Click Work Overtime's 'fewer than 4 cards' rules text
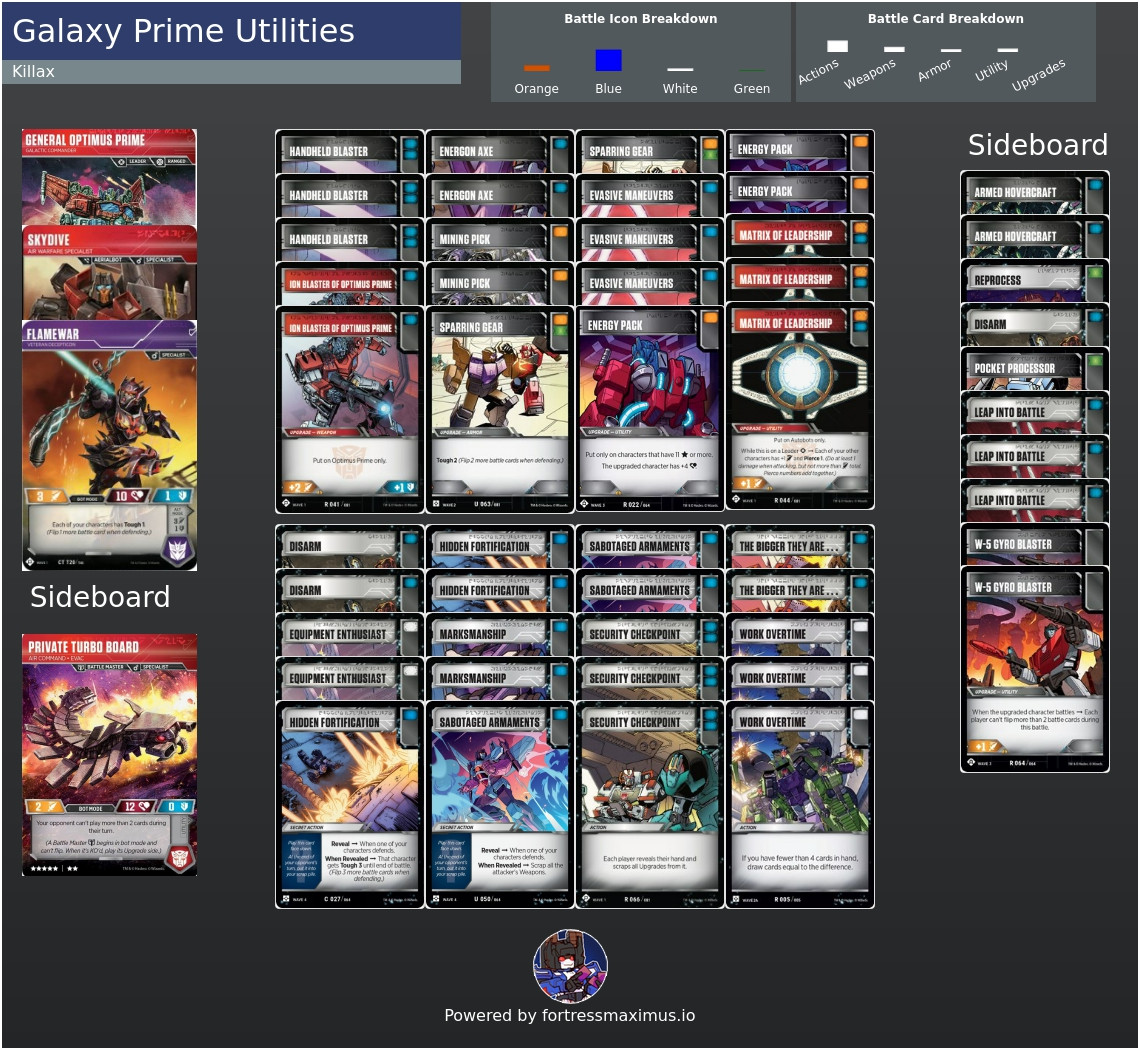1140x1050 pixels. coord(800,862)
